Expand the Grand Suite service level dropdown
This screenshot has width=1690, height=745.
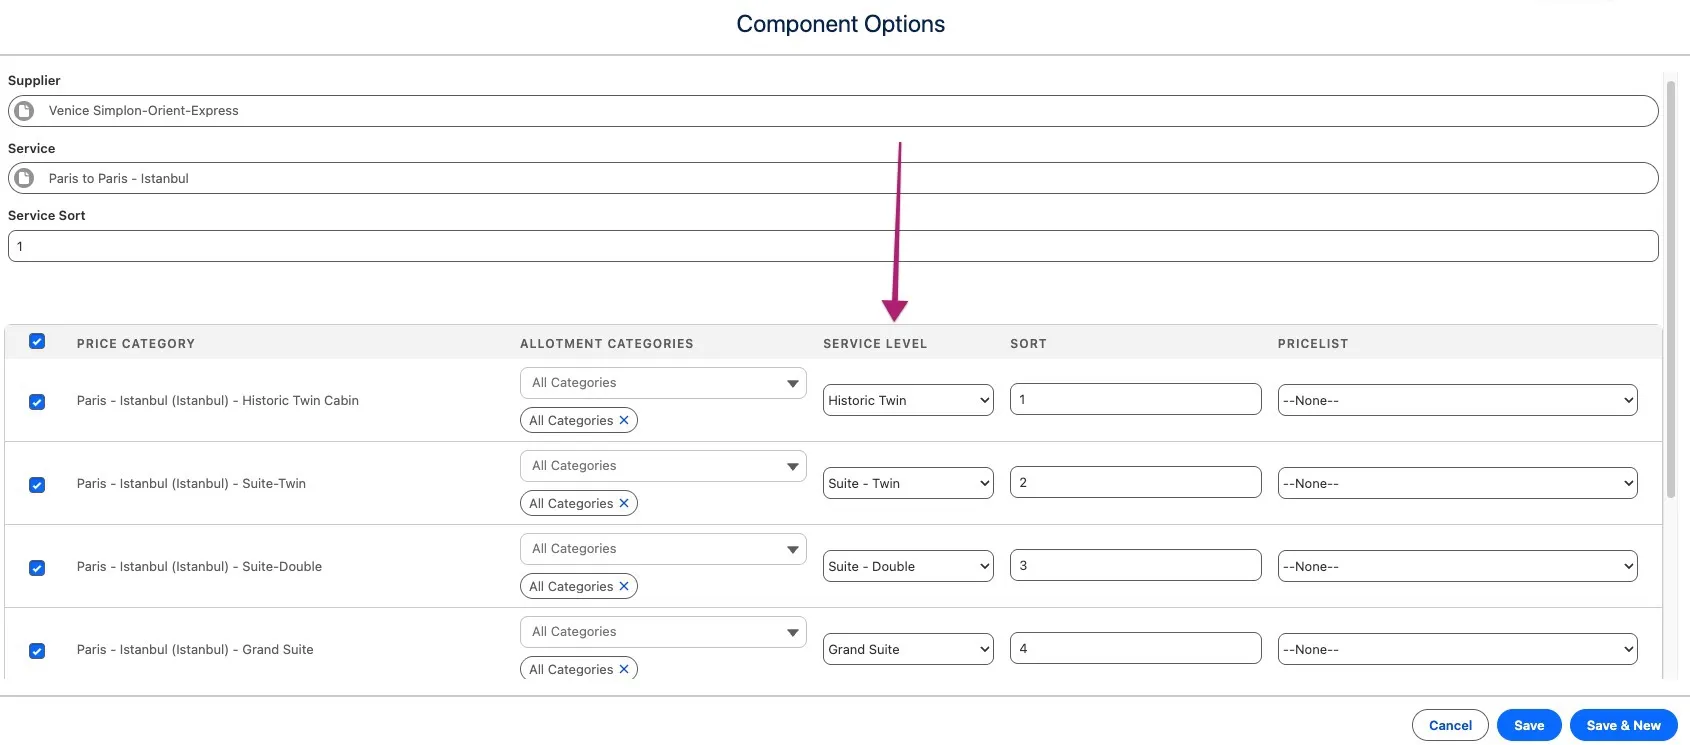[x=907, y=650]
